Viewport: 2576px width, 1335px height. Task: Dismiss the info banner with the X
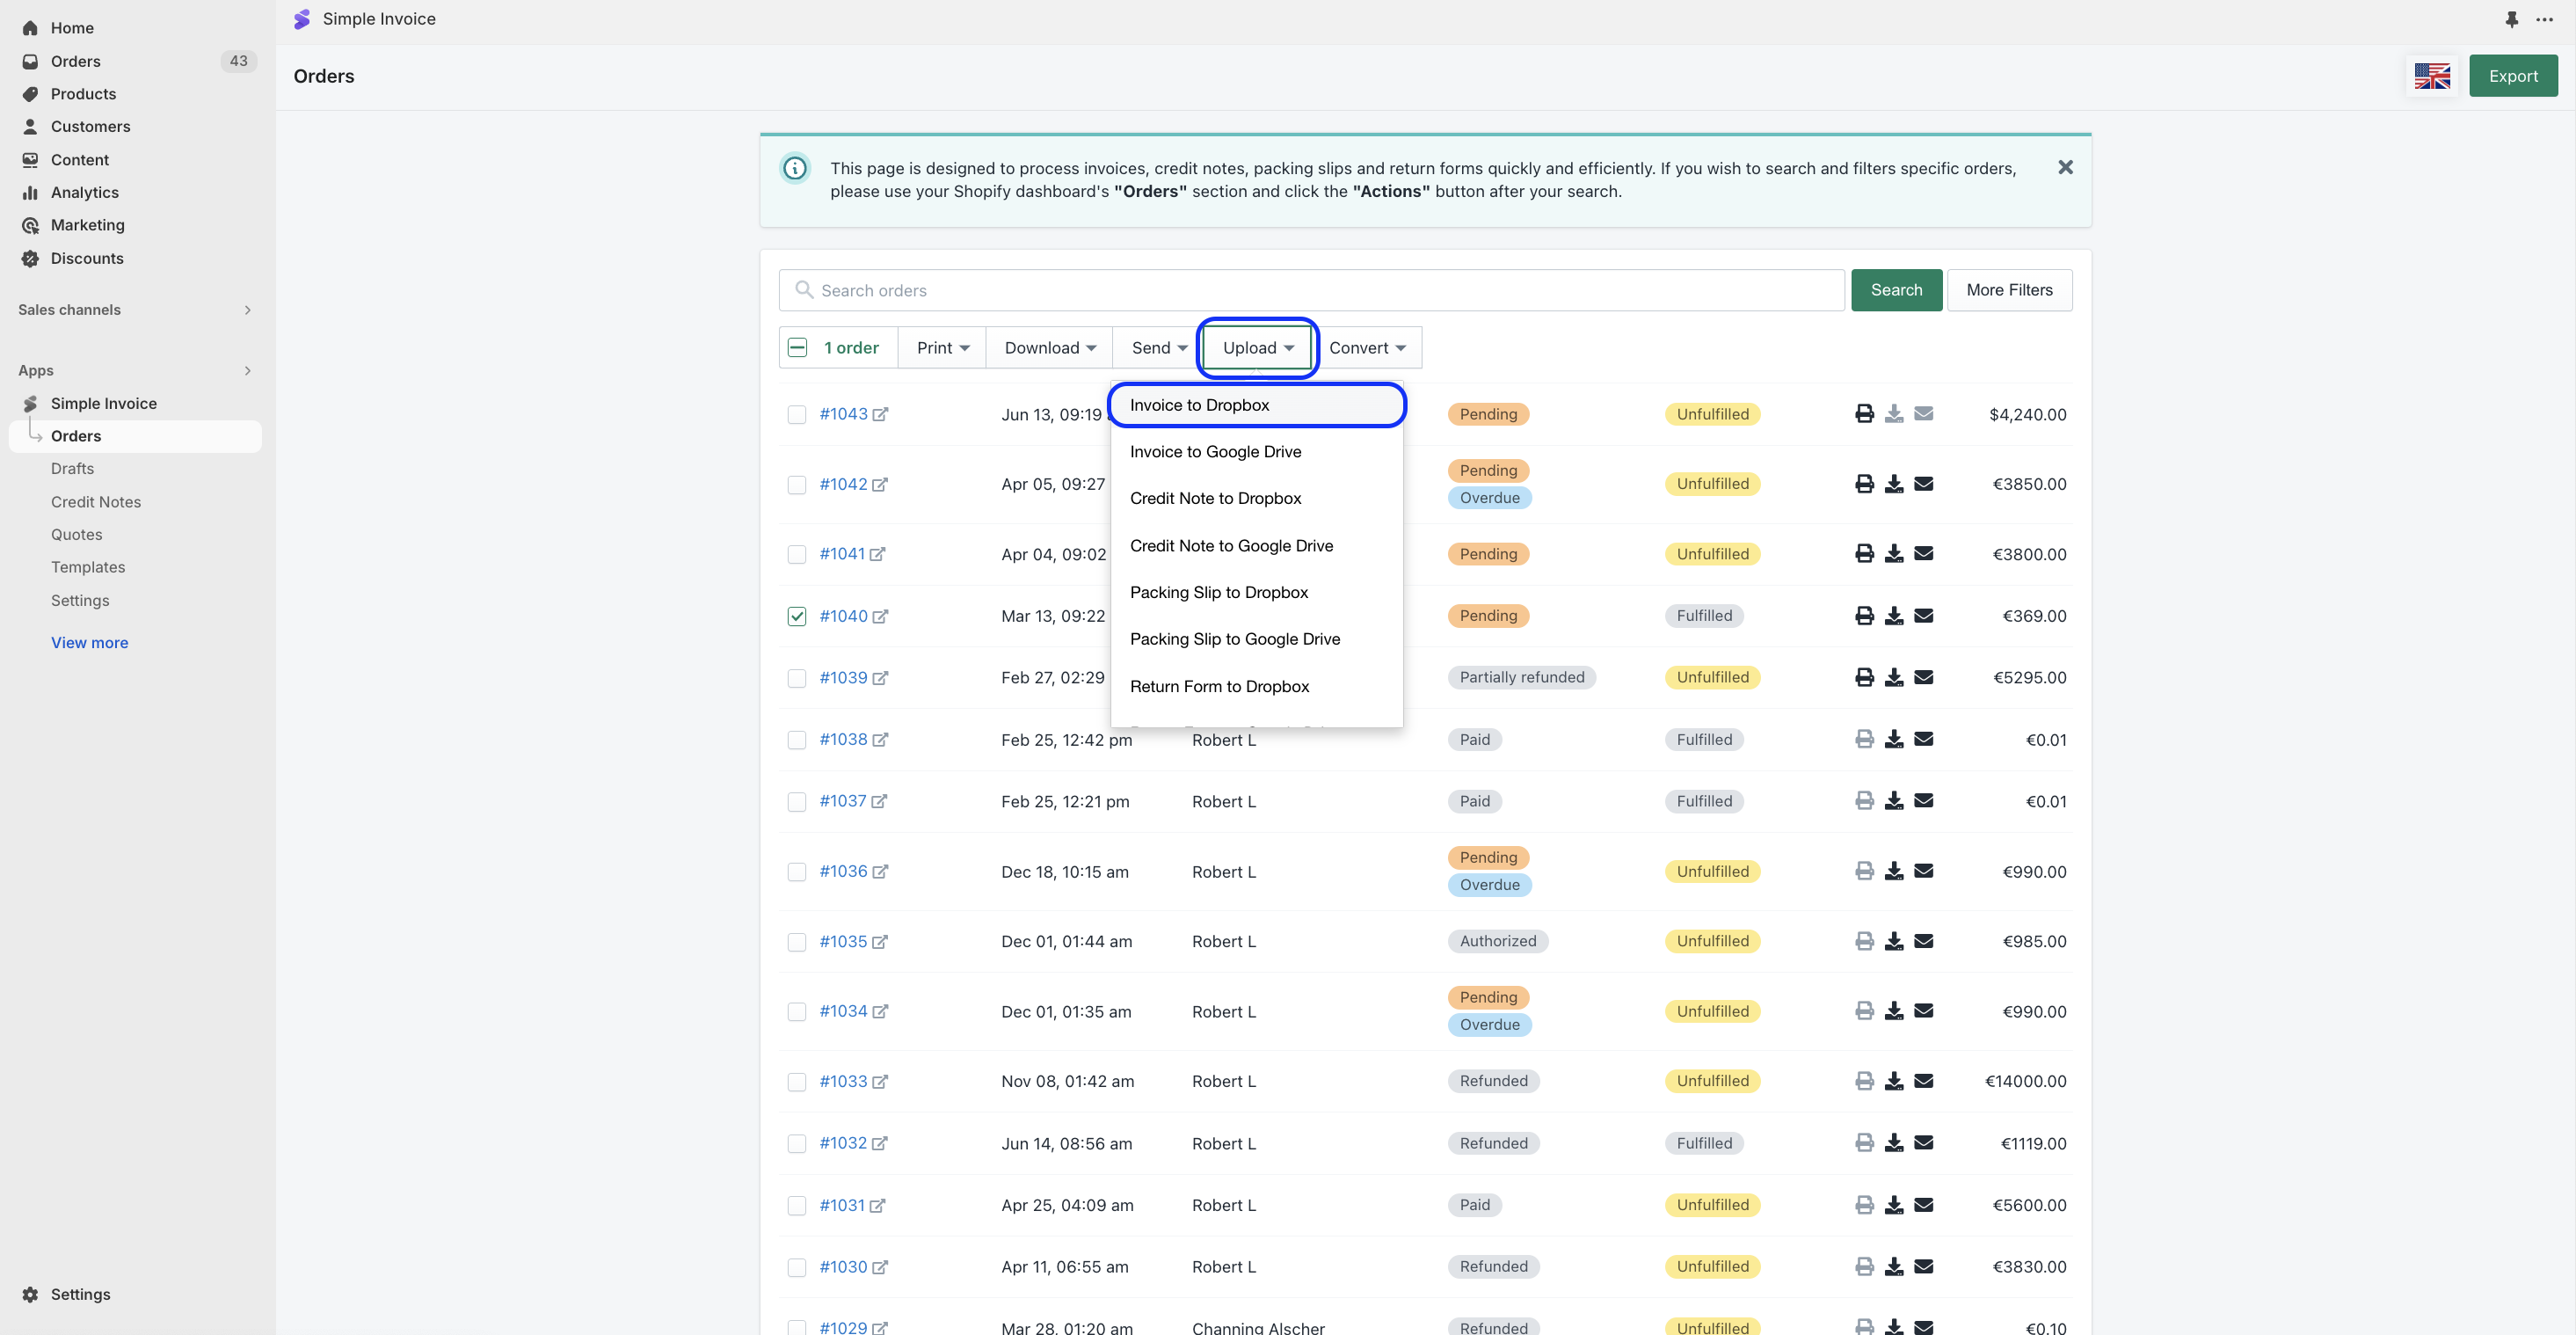pos(2065,167)
